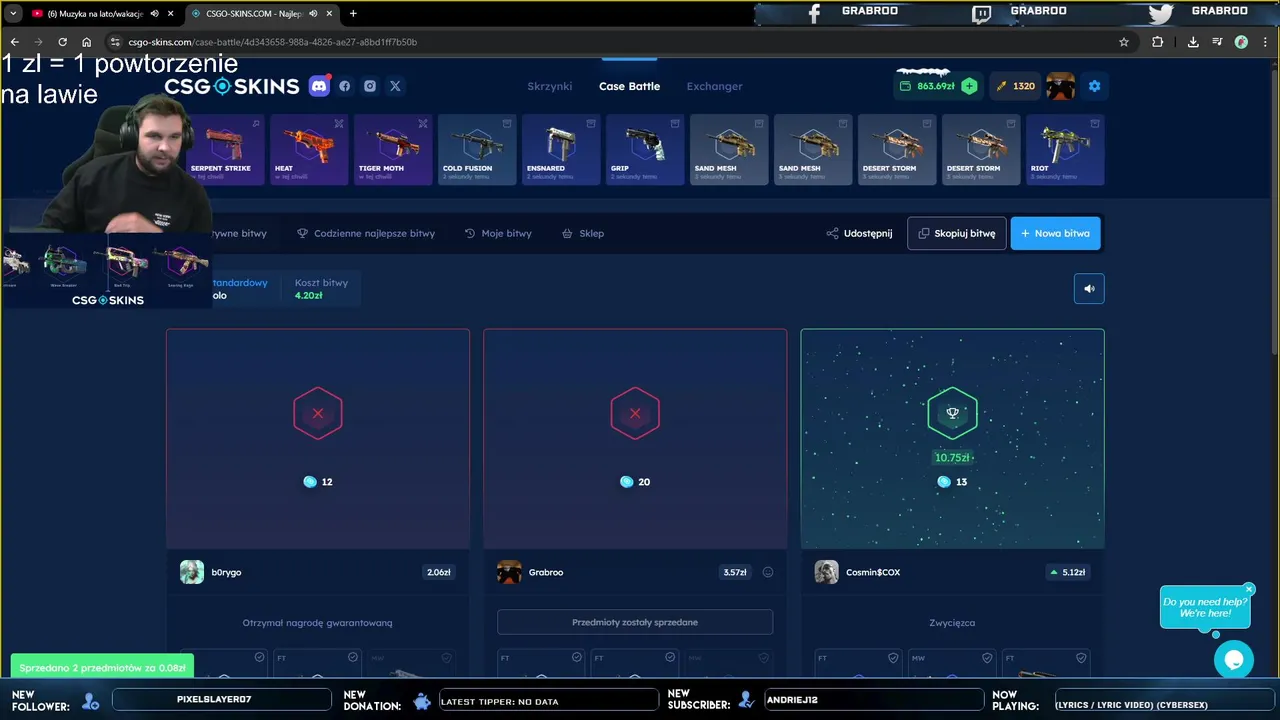
Task: Open the X (Twitter) icon in header
Action: click(x=395, y=86)
